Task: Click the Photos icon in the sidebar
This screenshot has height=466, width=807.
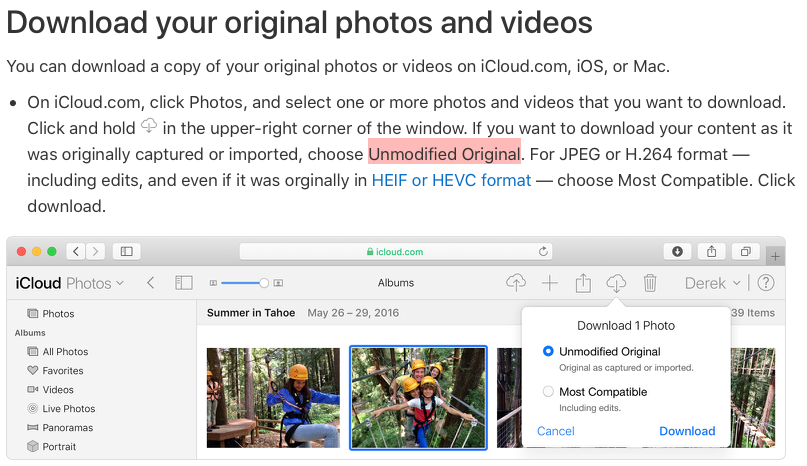Action: coord(32,314)
